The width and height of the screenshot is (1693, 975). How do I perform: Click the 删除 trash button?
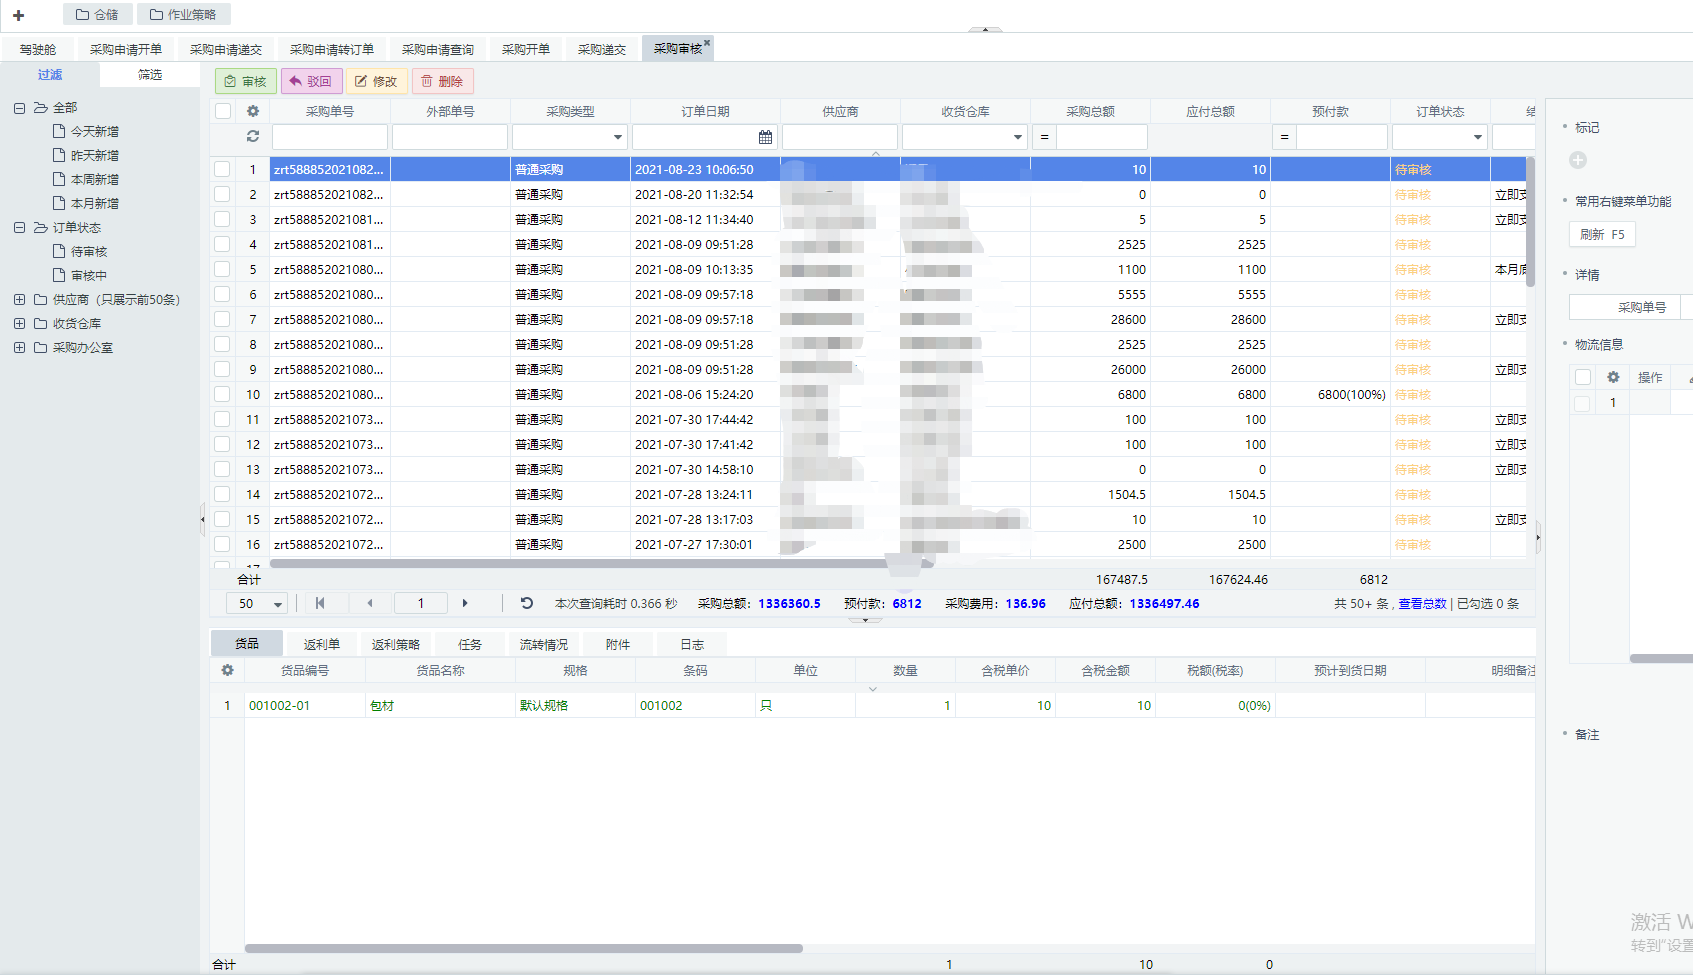point(442,81)
